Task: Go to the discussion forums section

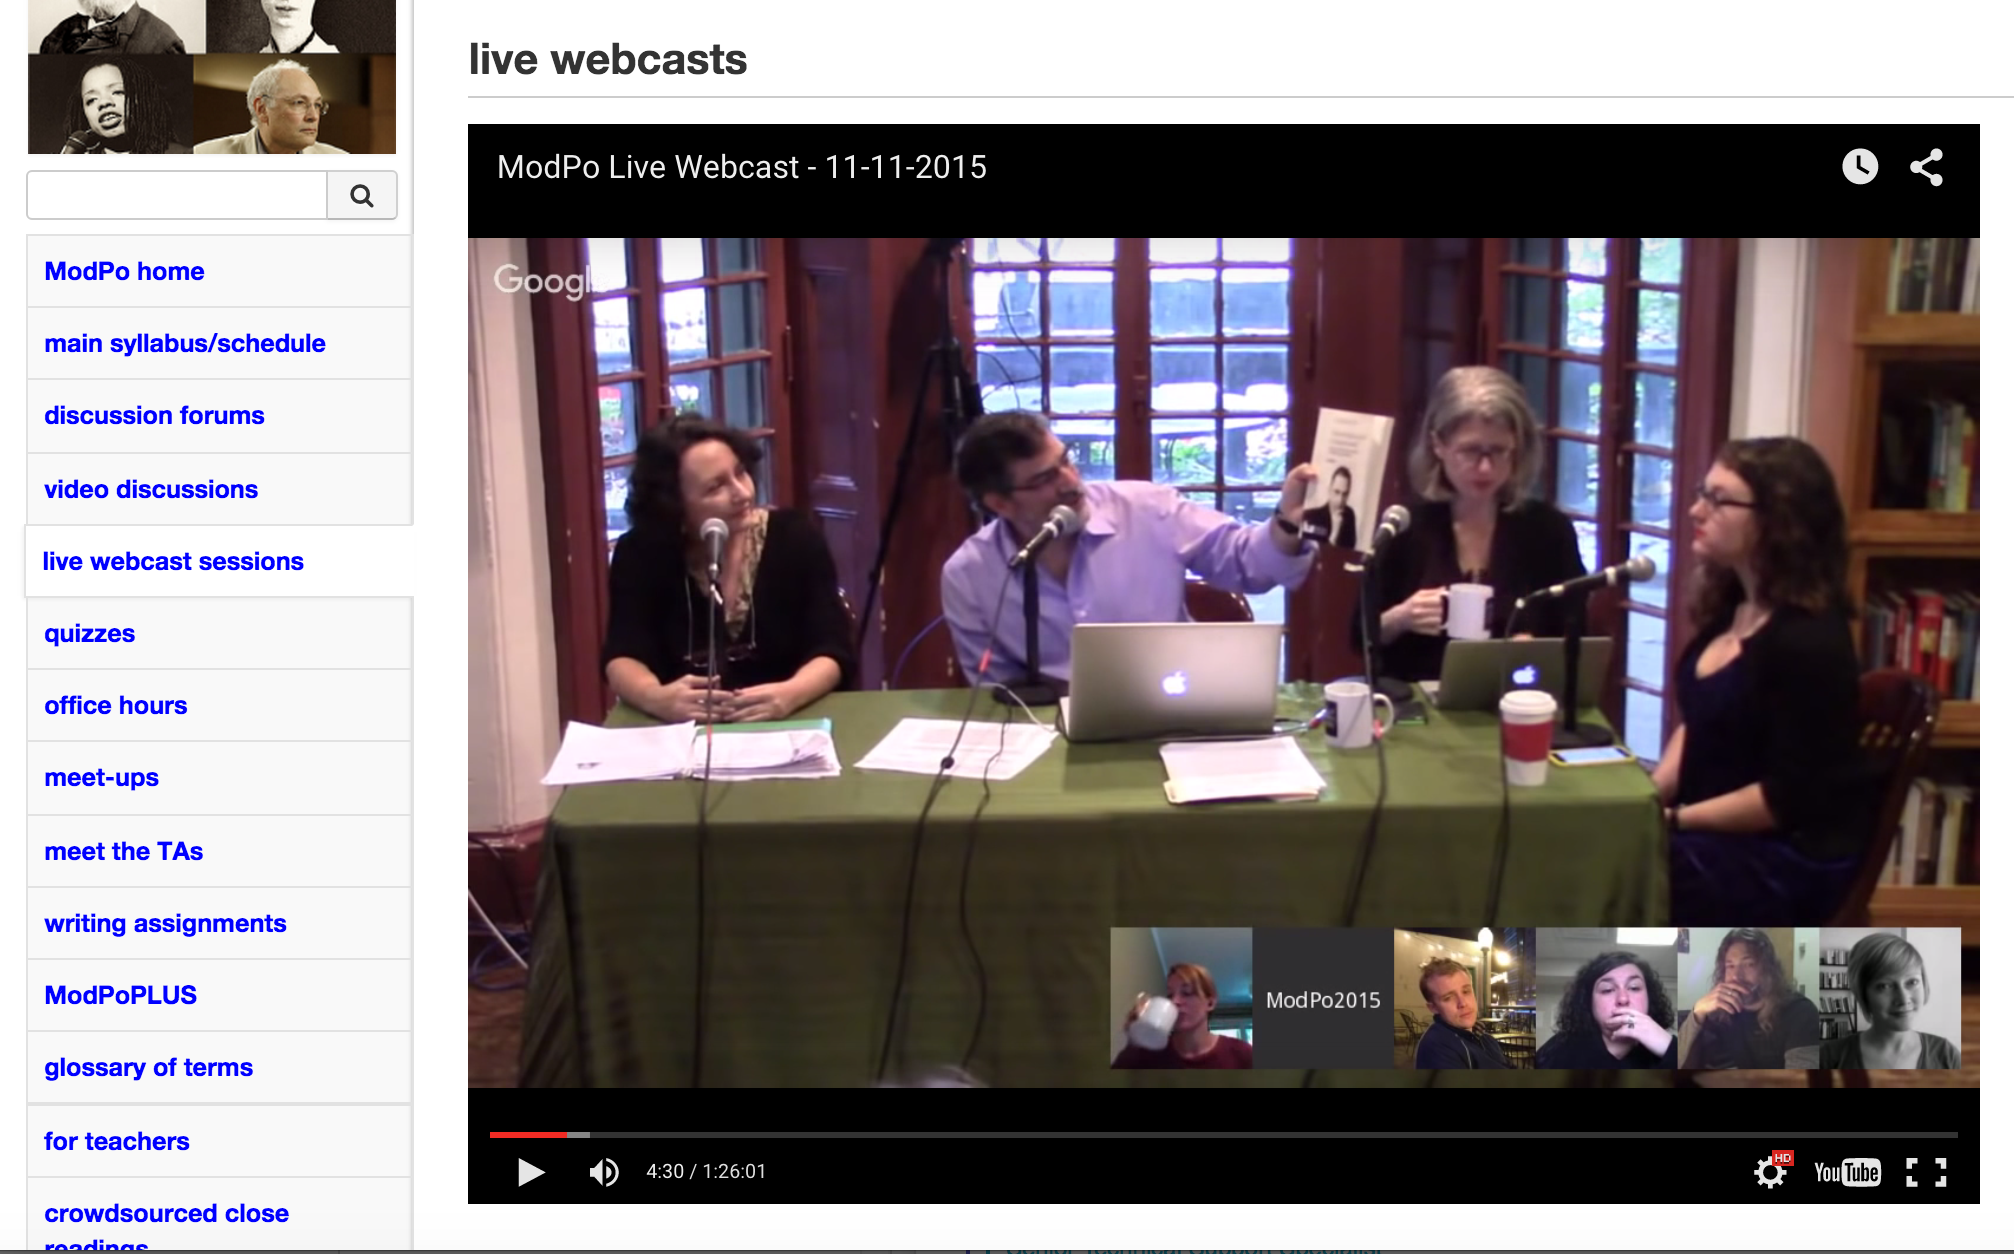Action: pyautogui.click(x=154, y=415)
